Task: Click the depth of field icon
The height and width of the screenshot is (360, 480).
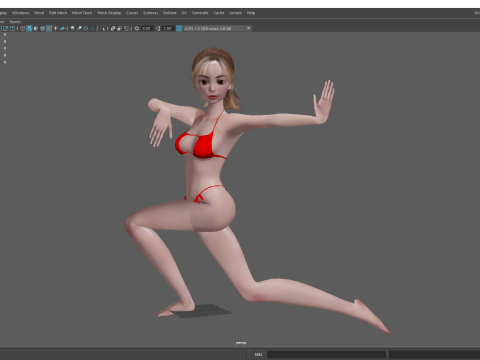Action: point(92,28)
